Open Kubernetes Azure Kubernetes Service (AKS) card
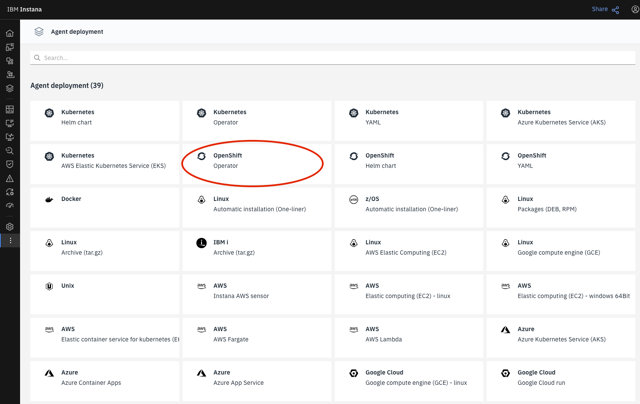 click(x=561, y=121)
